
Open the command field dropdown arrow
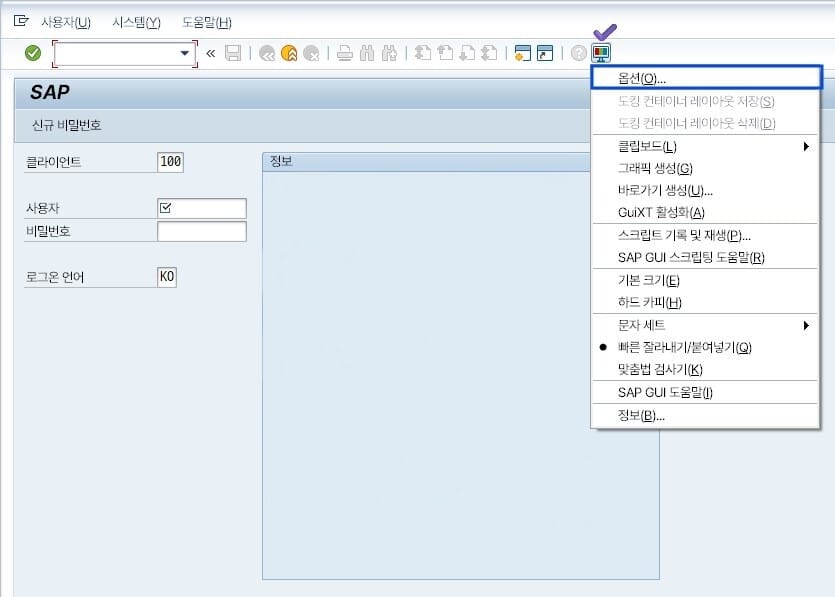click(184, 54)
